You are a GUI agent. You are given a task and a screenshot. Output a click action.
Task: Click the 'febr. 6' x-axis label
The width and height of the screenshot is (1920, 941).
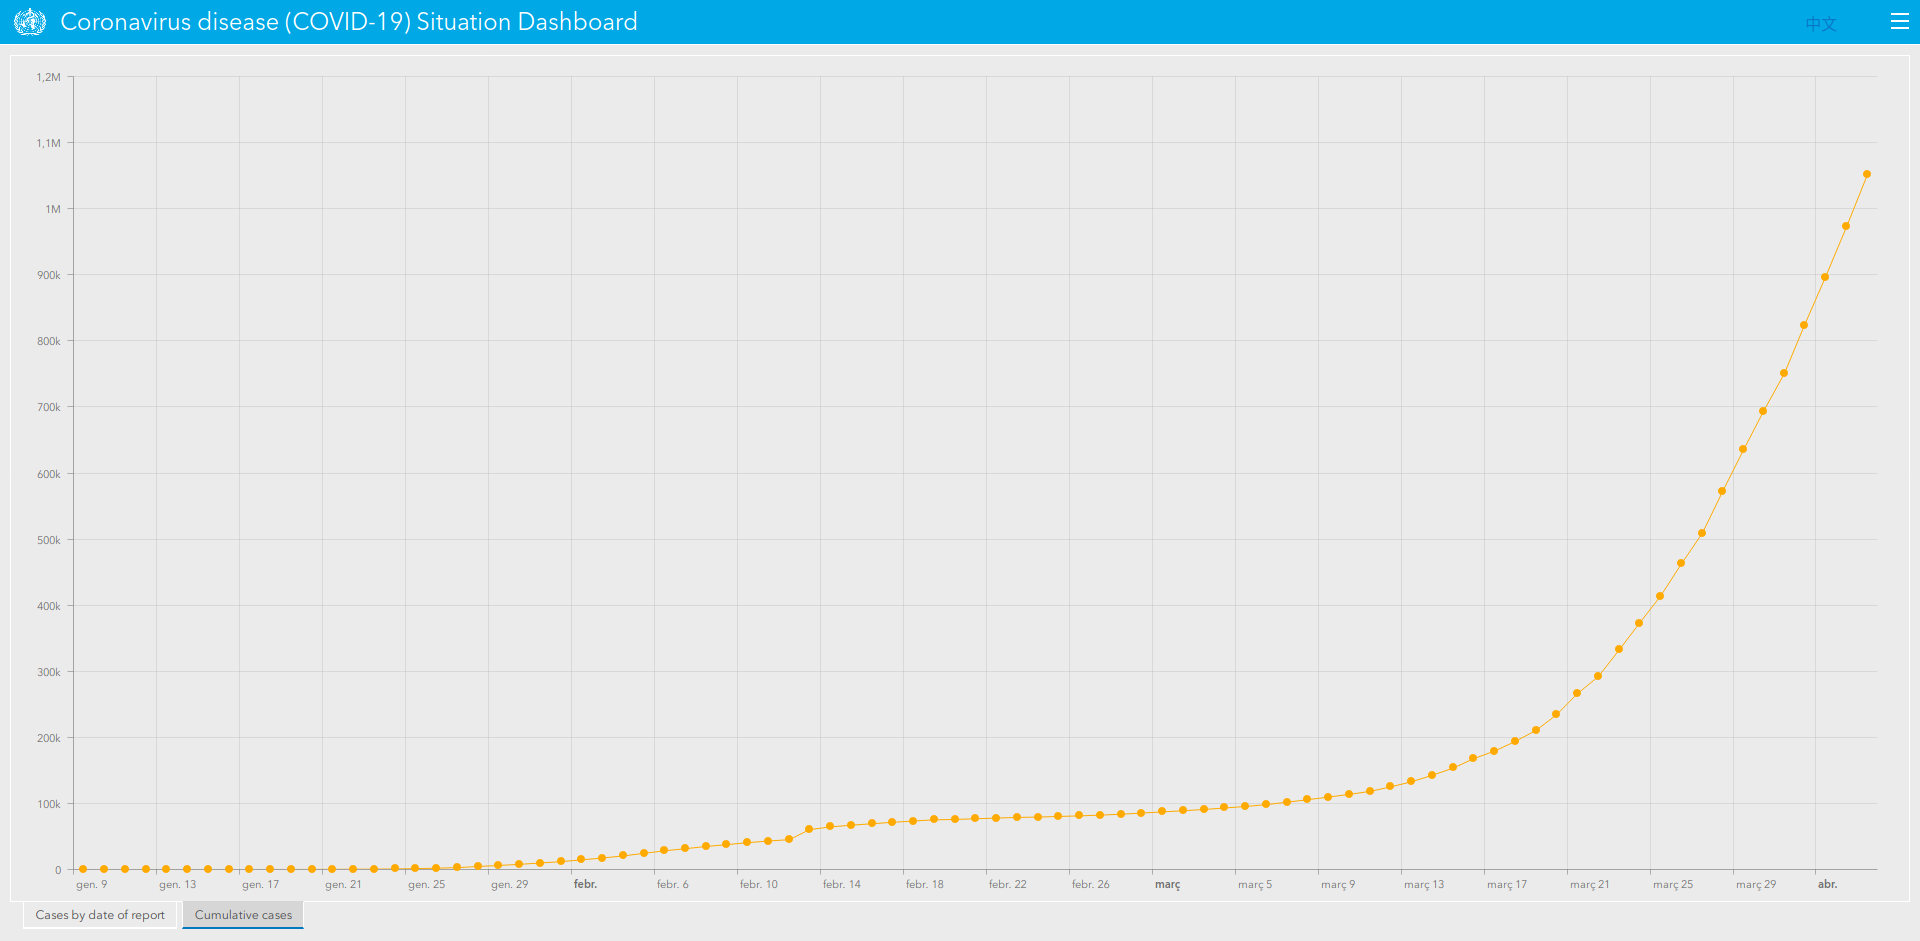coord(672,884)
